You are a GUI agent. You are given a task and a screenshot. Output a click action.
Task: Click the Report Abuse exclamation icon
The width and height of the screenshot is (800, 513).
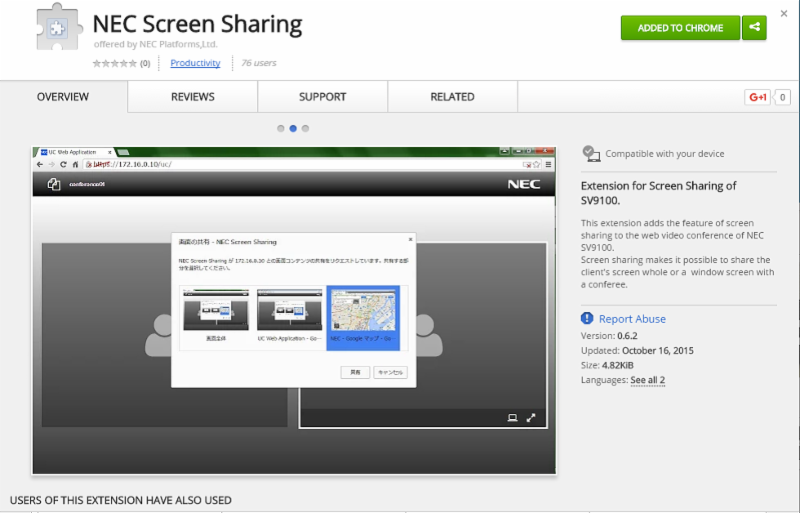[x=587, y=319]
